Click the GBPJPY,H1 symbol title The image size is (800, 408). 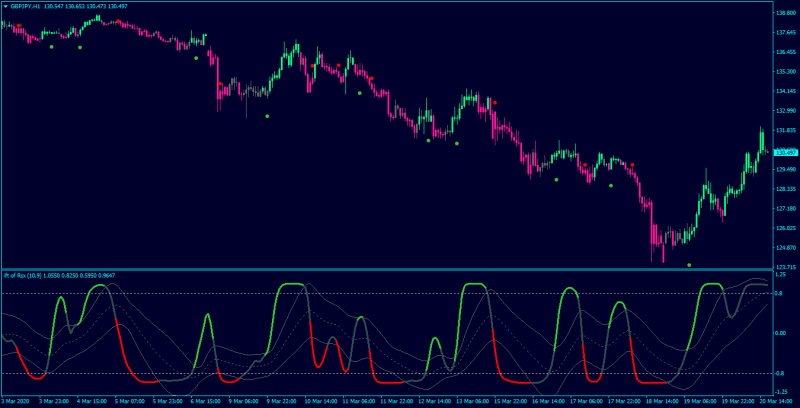(25, 7)
